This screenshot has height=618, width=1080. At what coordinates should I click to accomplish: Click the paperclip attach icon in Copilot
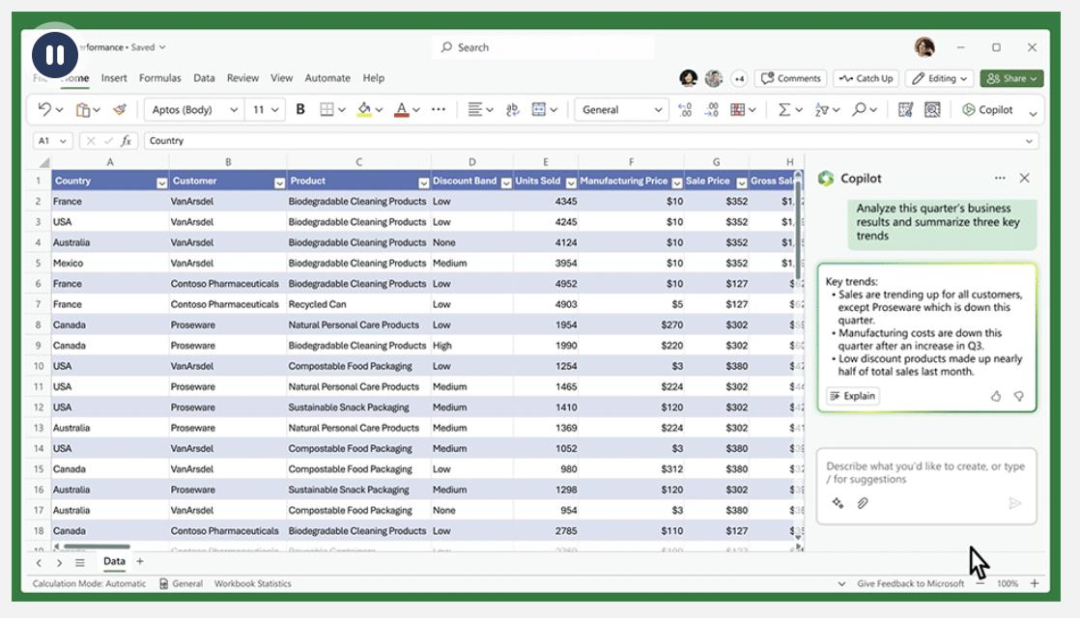coord(862,503)
